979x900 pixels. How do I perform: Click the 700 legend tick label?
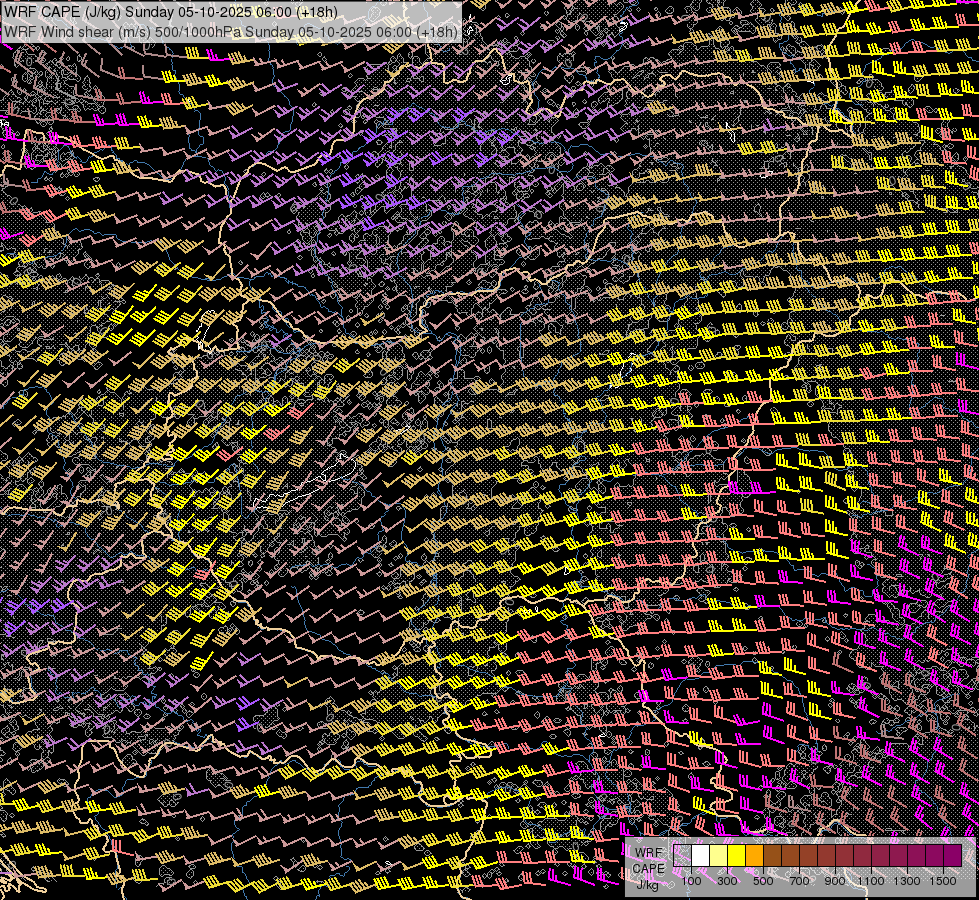[x=799, y=881]
